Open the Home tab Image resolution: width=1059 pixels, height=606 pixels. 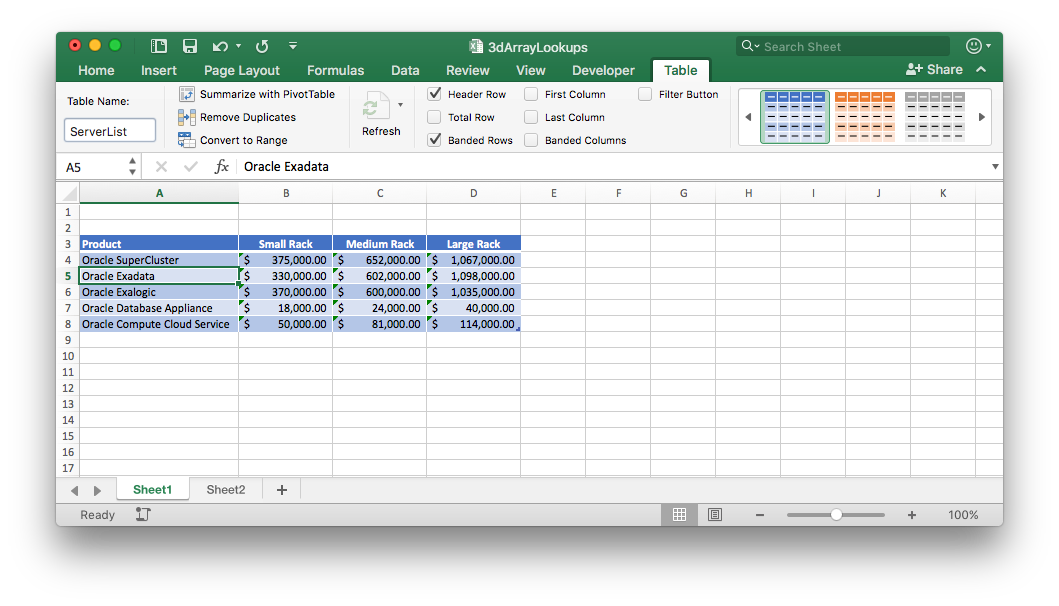(x=96, y=70)
